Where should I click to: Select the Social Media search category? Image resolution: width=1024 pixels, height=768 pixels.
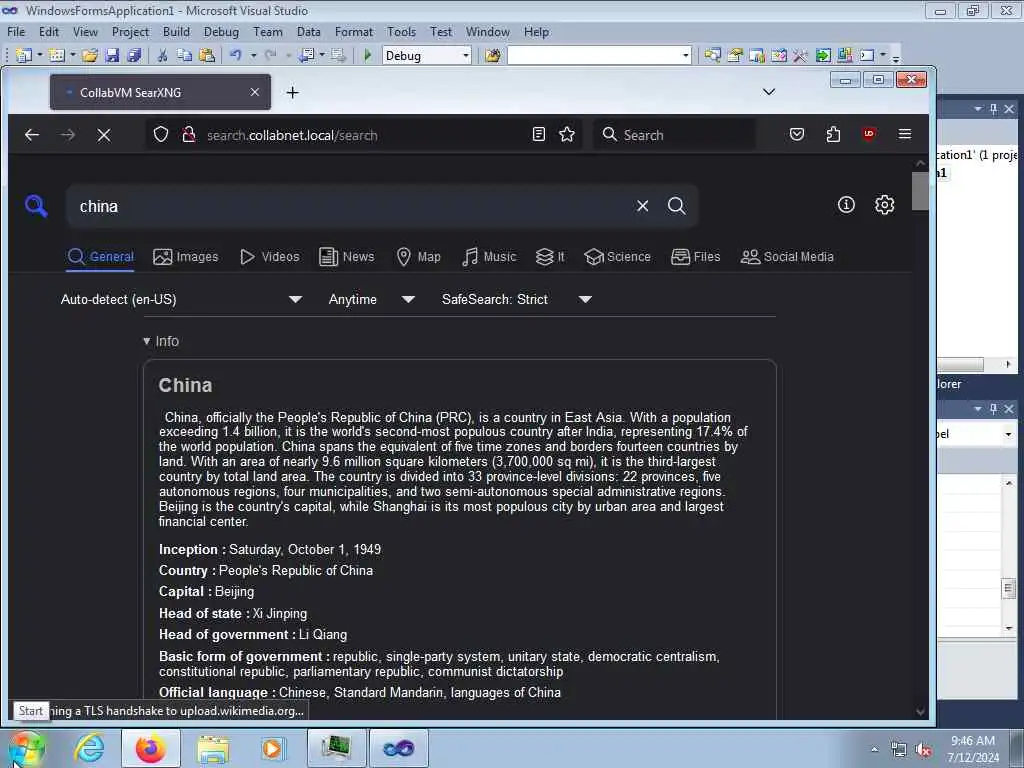click(x=787, y=257)
